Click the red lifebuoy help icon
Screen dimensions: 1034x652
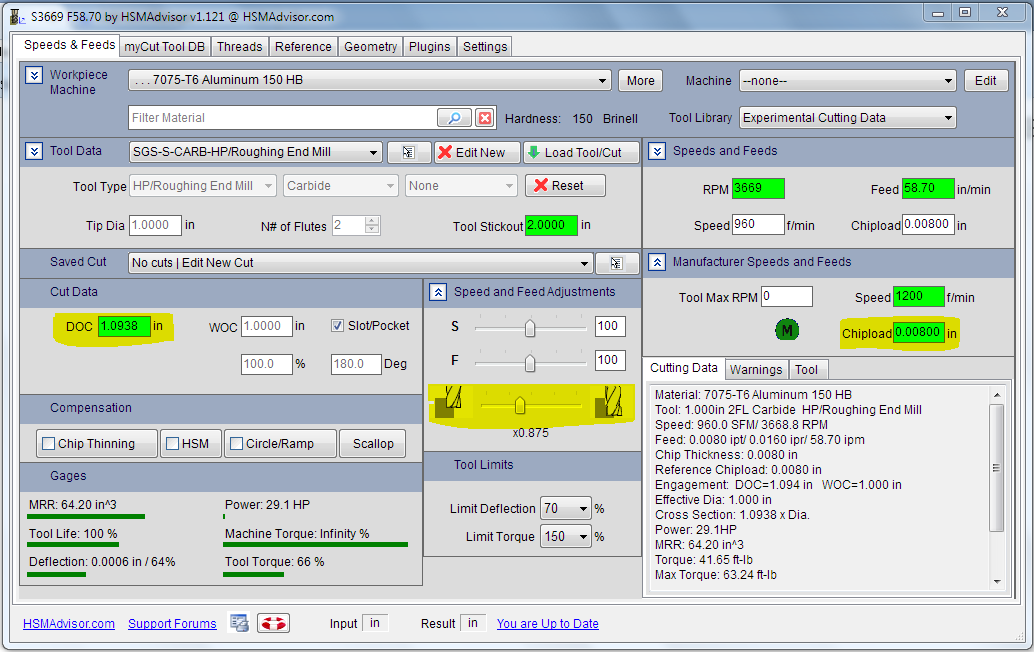tap(272, 623)
